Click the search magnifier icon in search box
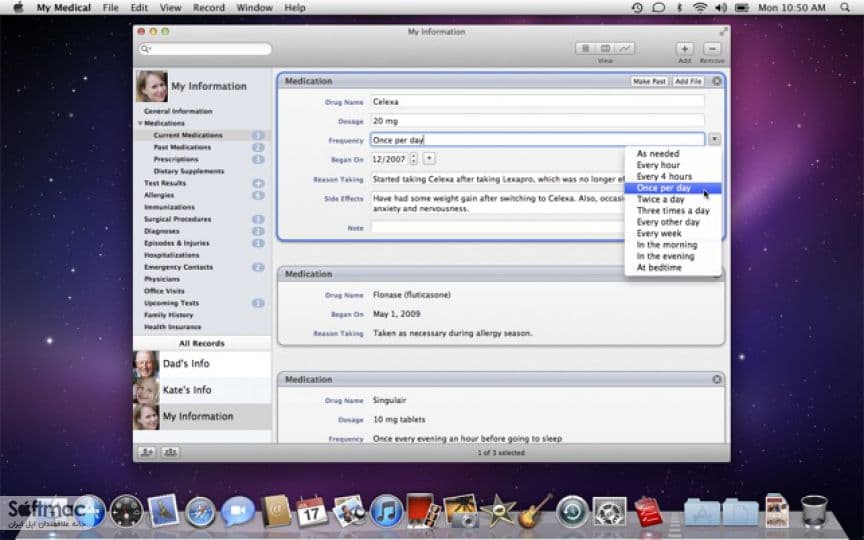The image size is (864, 540). [145, 49]
